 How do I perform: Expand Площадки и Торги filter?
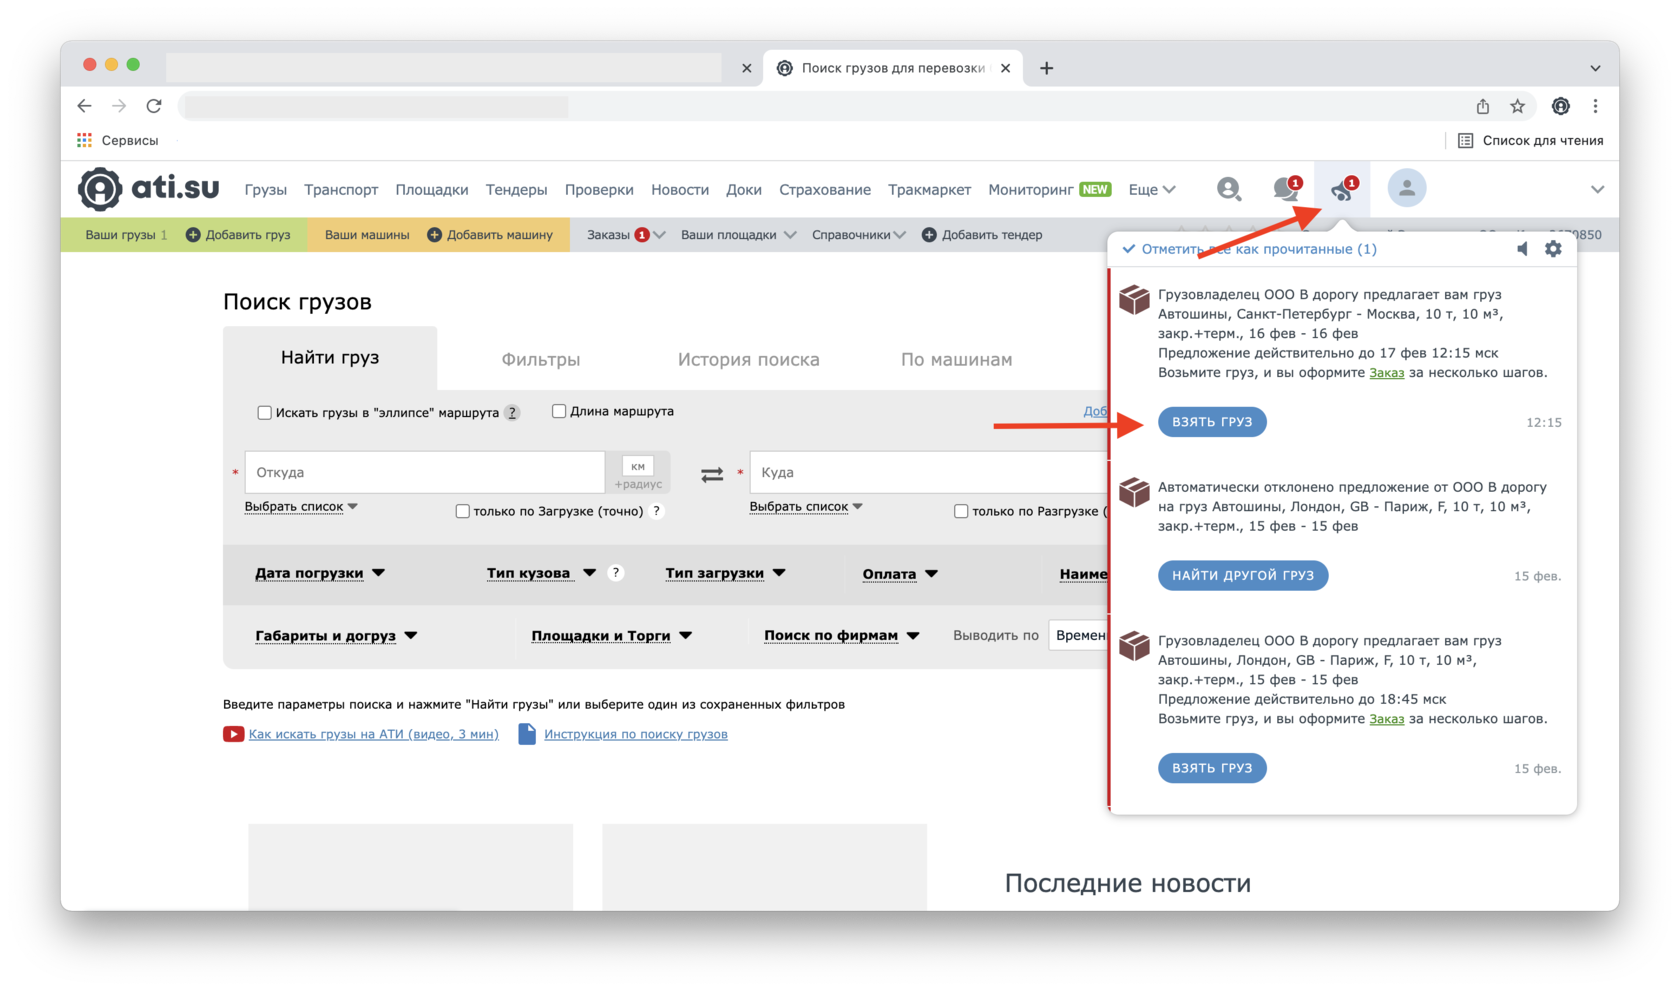(611, 636)
